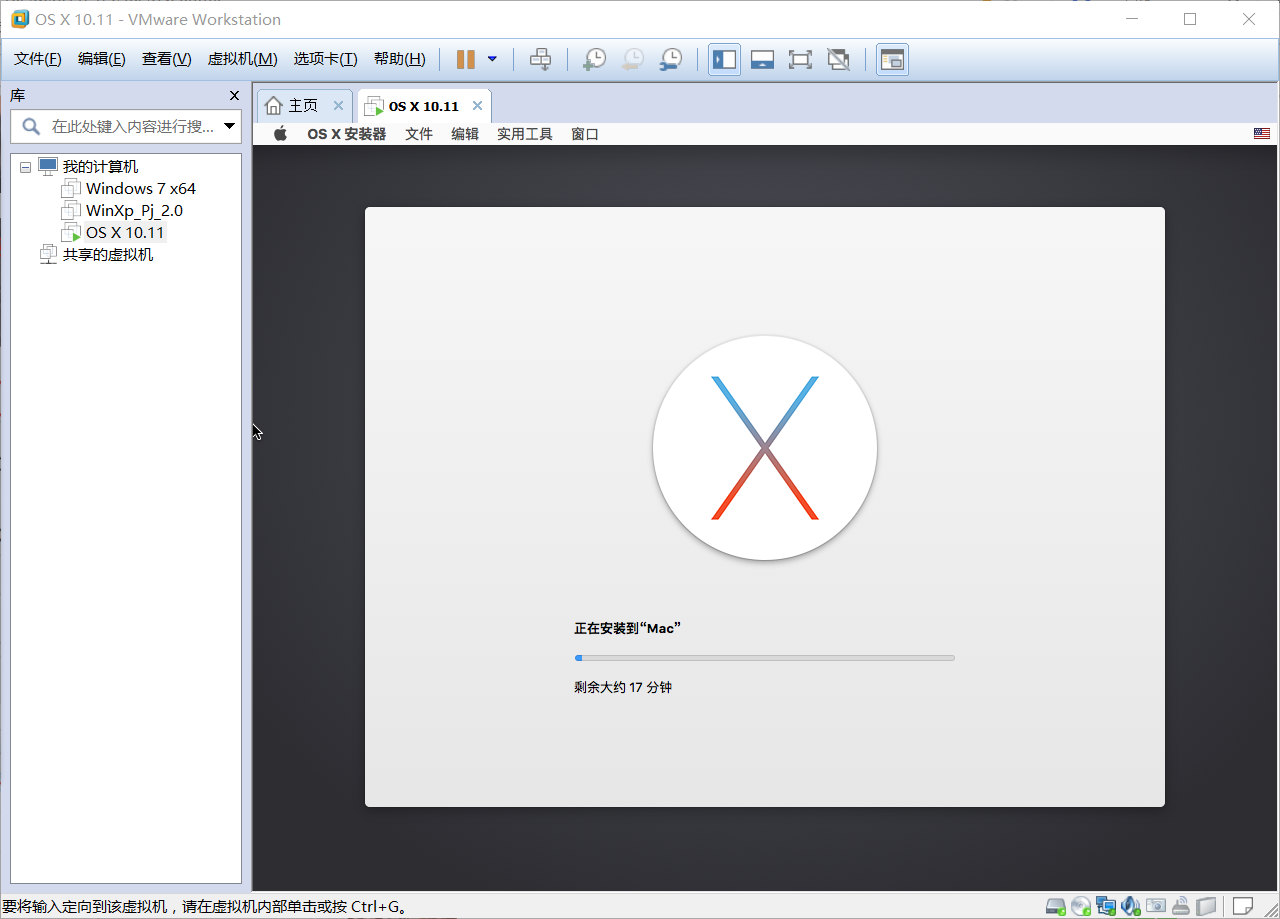The image size is (1280, 919).
Task: Select OS X 10.11 in the library
Action: 124,232
